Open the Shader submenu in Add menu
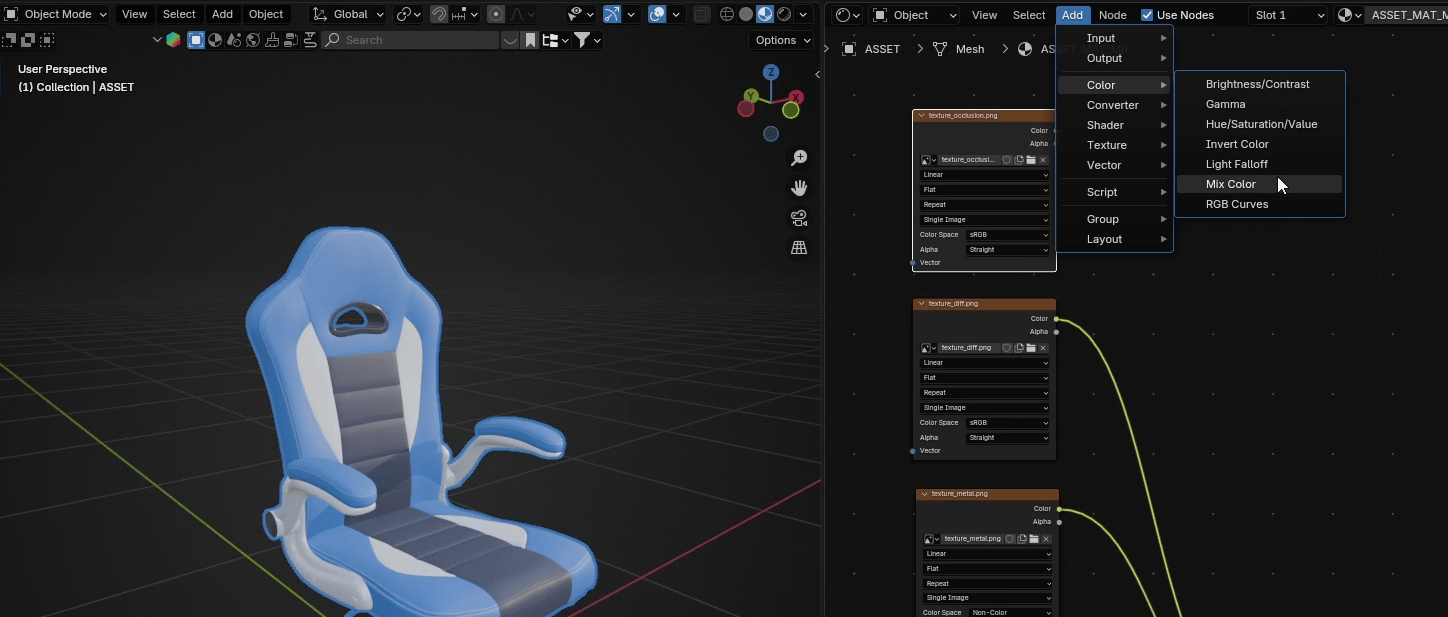Screen dimensions: 1448x617 tap(1105, 125)
